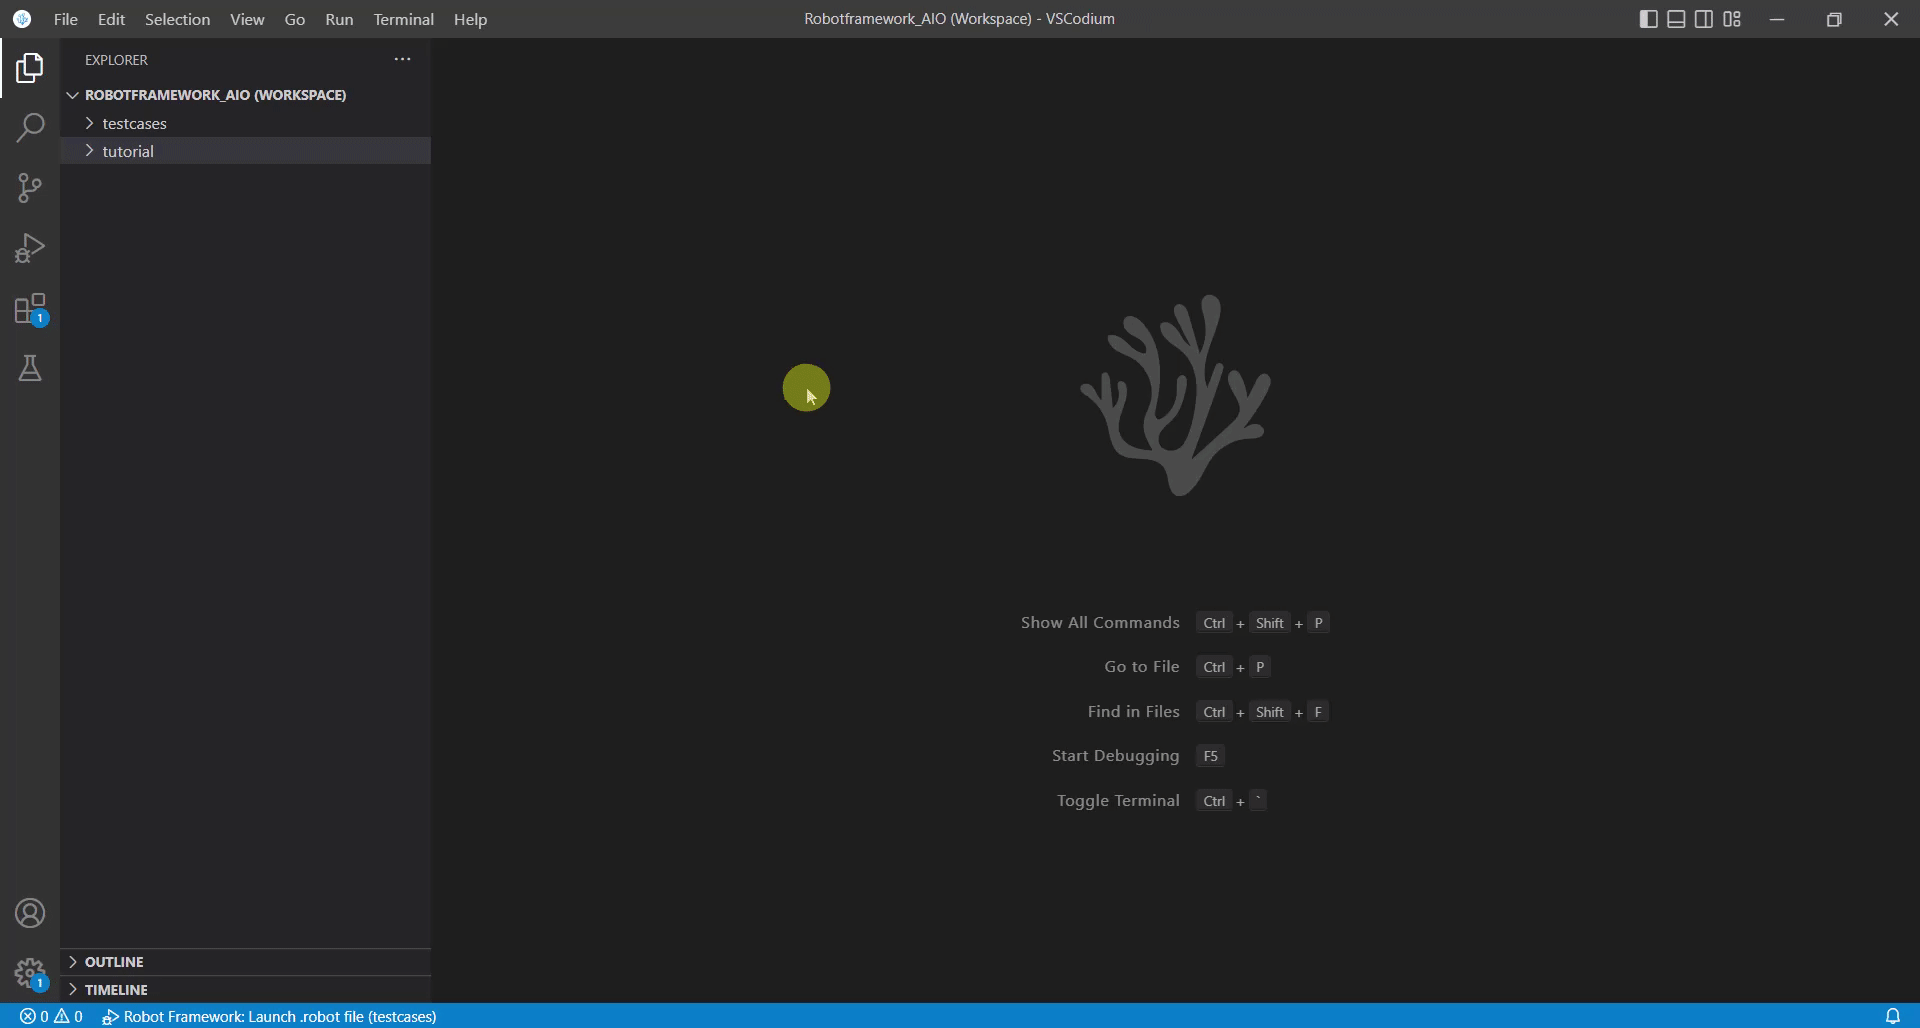Open the Manage settings gear icon
Image resolution: width=1920 pixels, height=1028 pixels.
(x=30, y=972)
